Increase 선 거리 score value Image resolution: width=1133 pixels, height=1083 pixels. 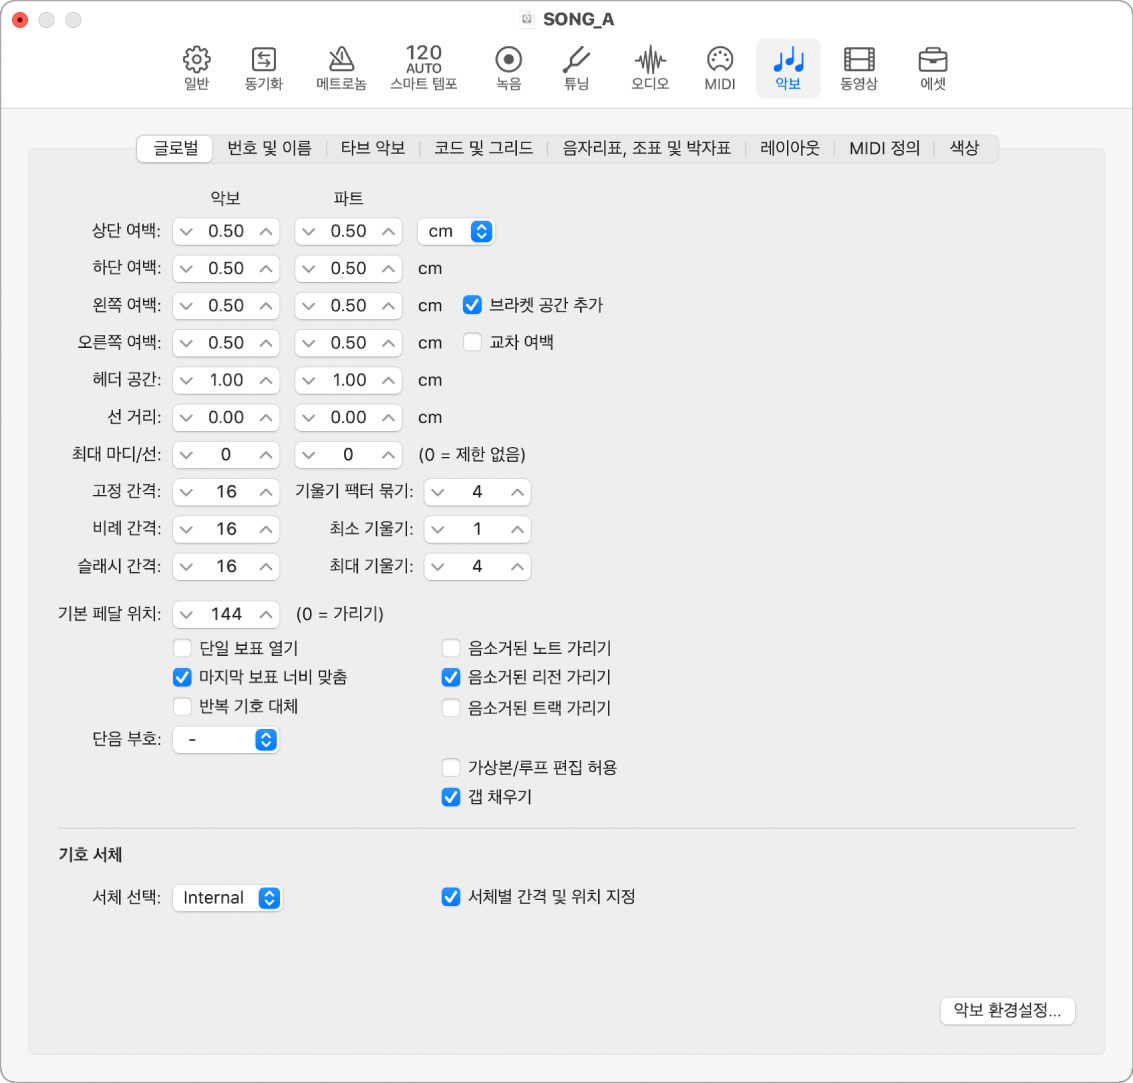click(266, 418)
